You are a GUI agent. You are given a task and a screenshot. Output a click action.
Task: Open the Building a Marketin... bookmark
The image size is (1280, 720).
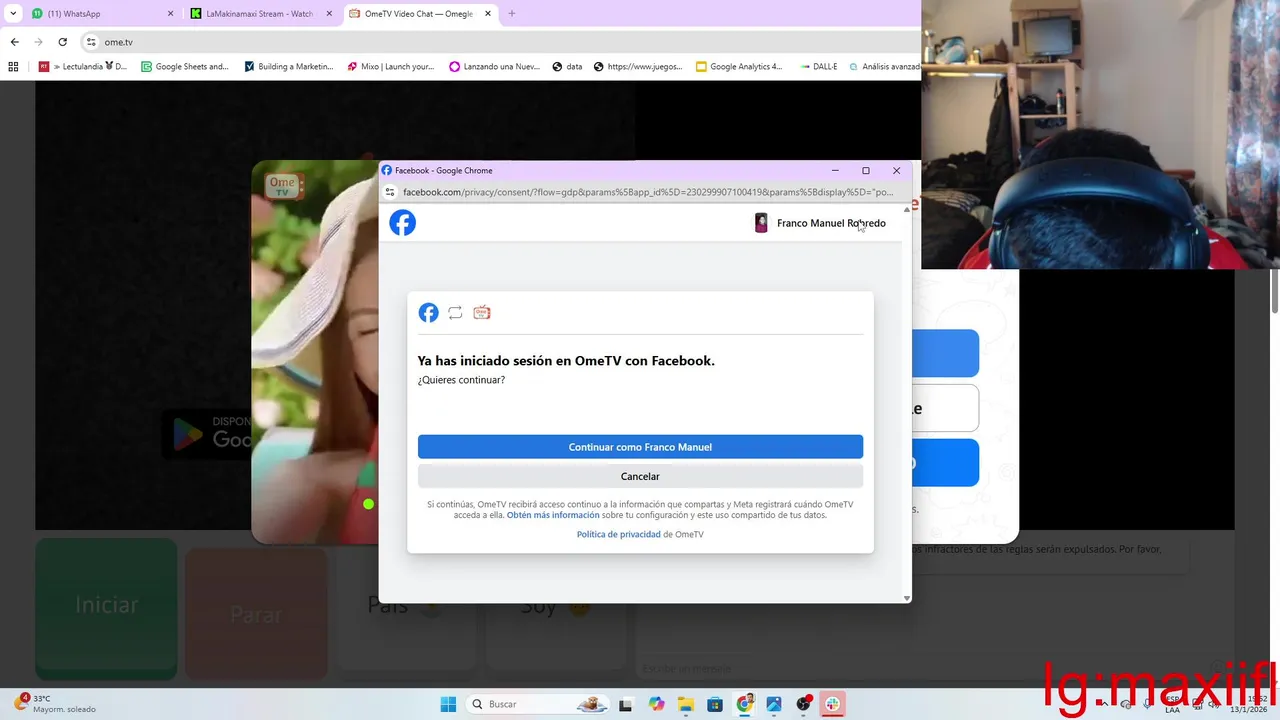point(289,67)
